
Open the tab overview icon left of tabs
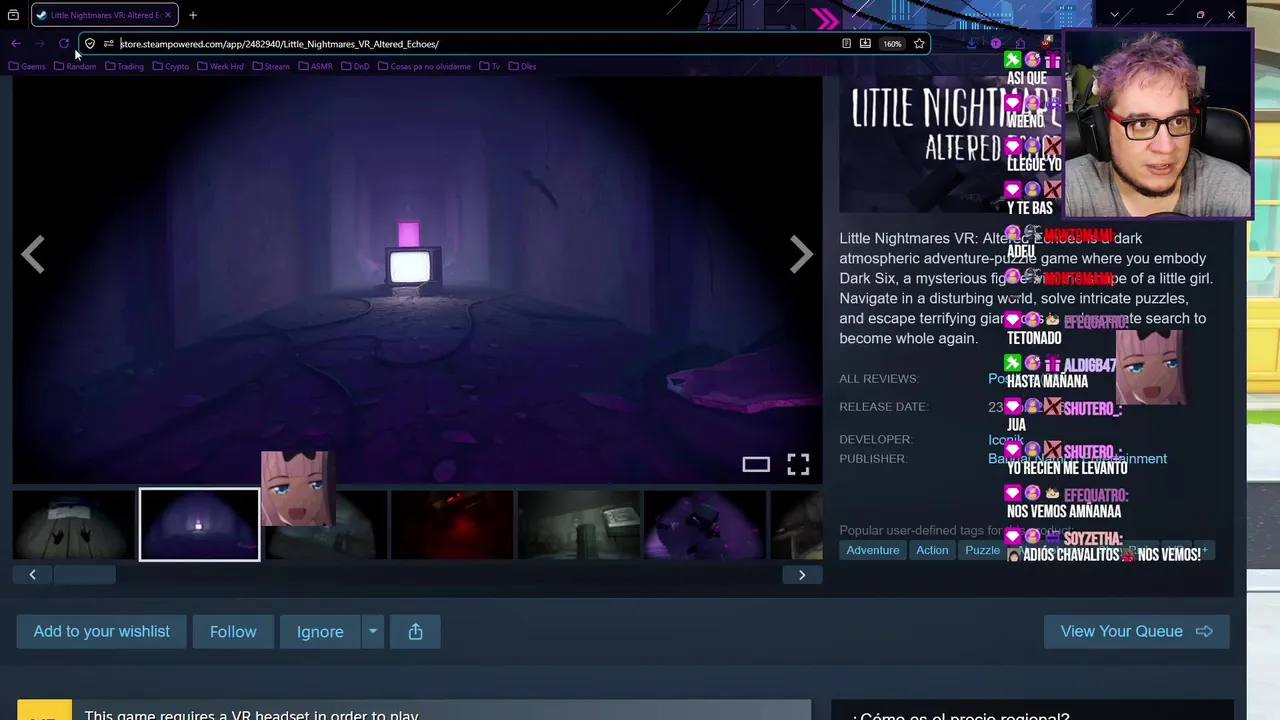(x=13, y=15)
